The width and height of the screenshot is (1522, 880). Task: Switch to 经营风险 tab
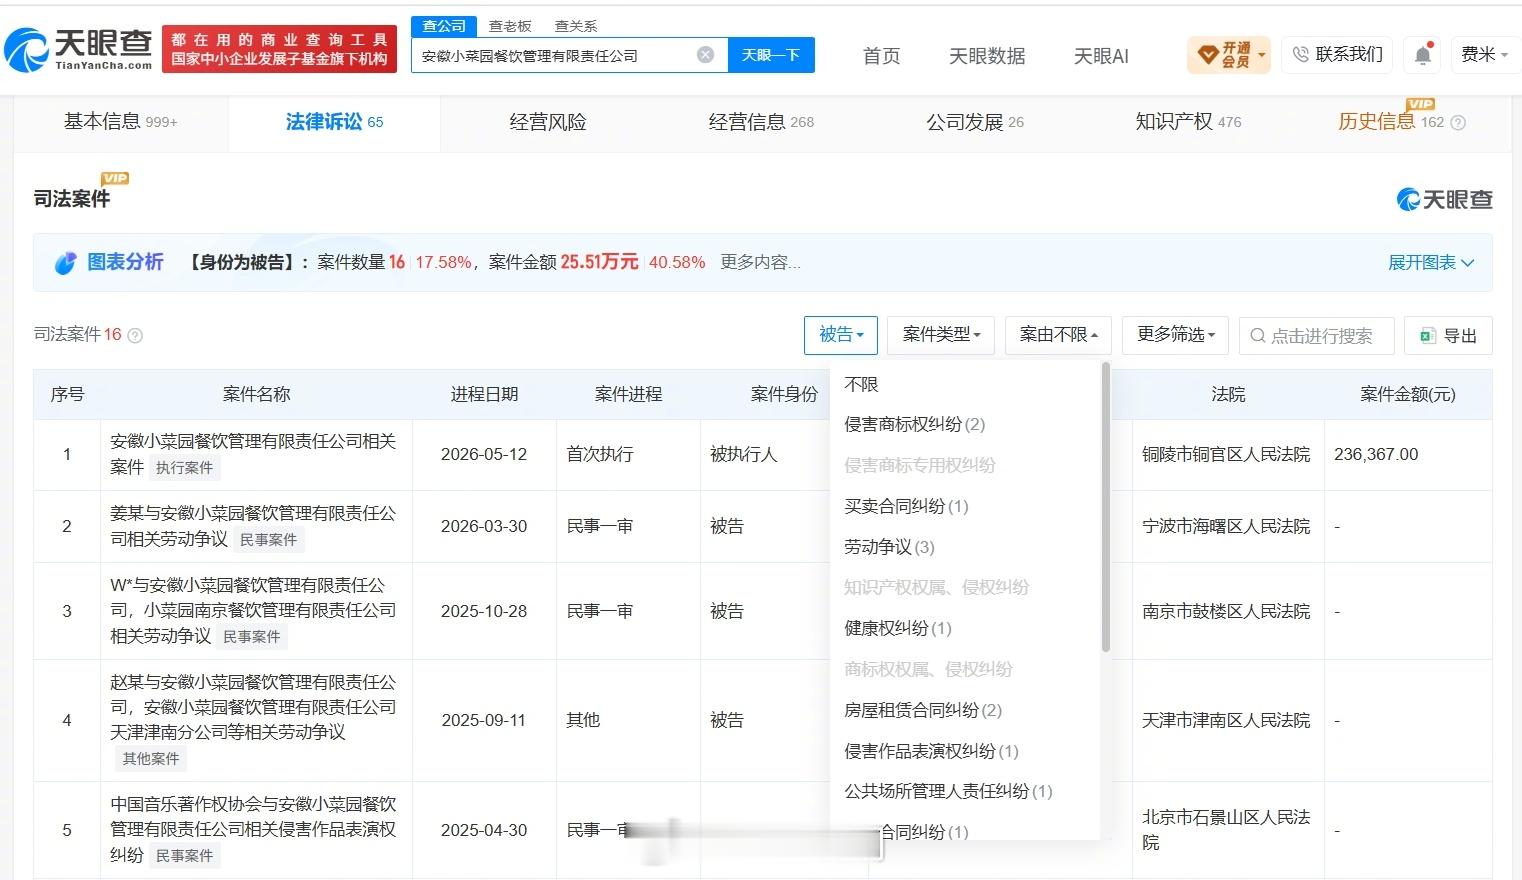548,122
